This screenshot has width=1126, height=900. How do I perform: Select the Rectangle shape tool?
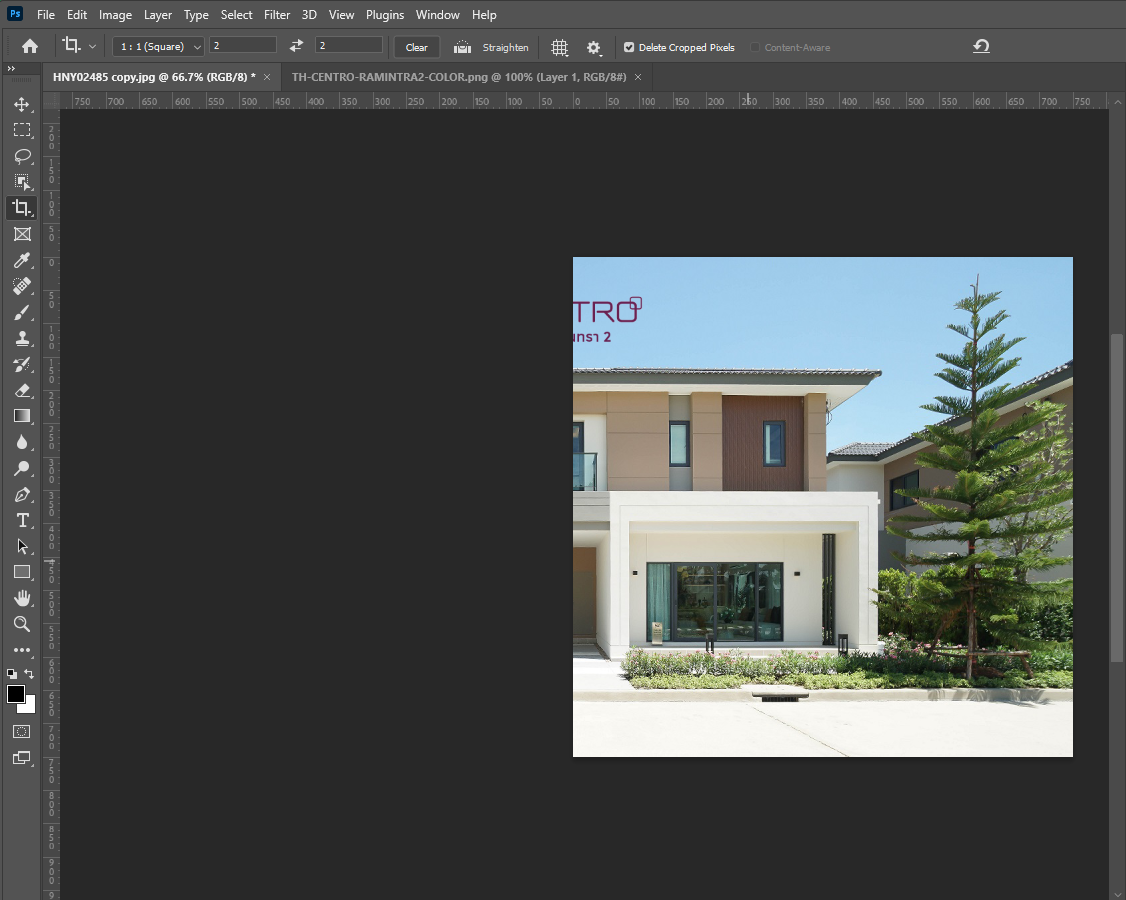(x=22, y=572)
